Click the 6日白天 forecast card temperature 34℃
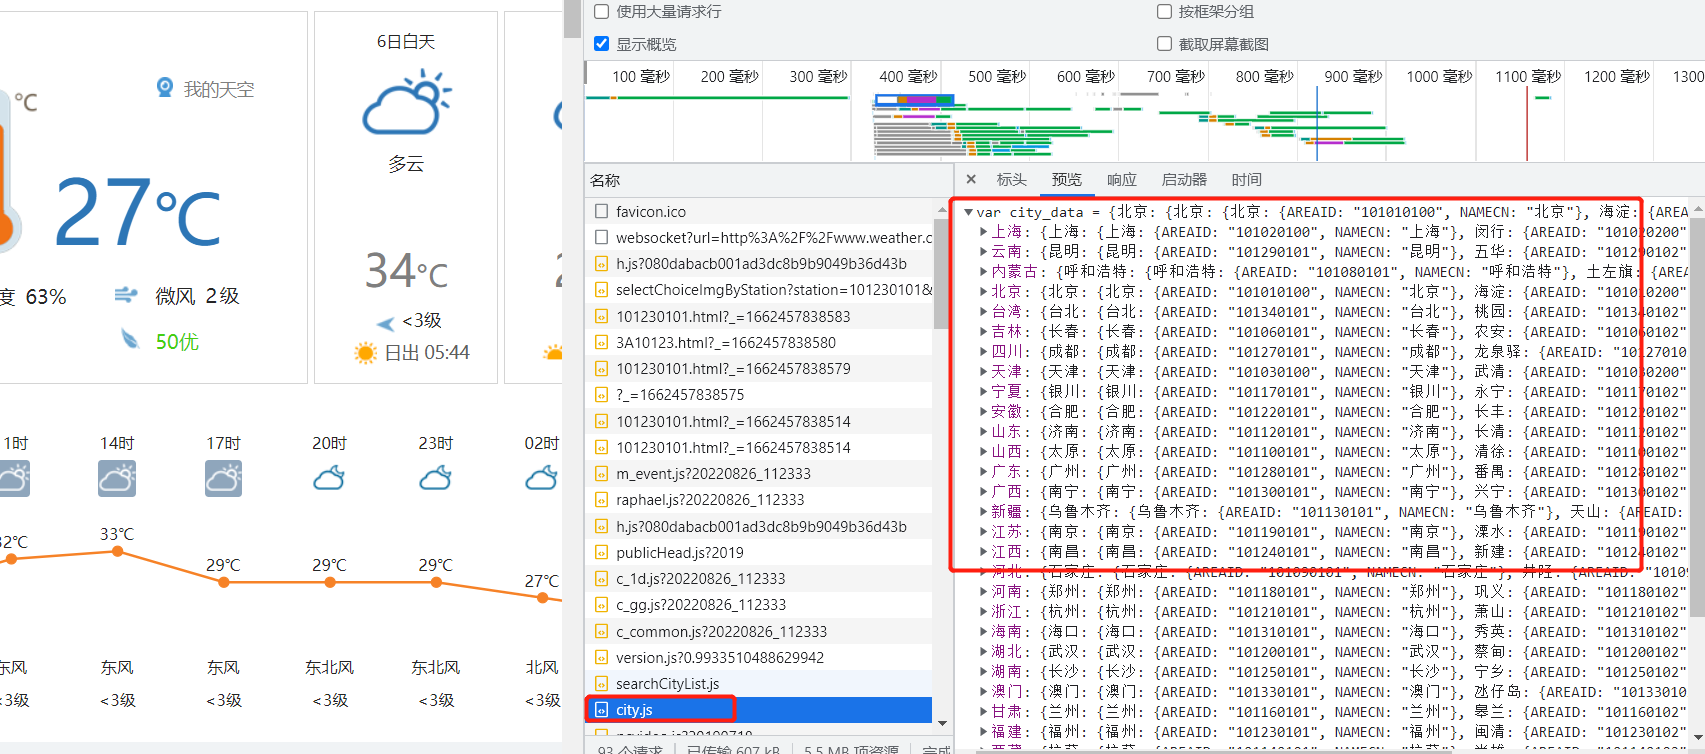 coord(406,271)
